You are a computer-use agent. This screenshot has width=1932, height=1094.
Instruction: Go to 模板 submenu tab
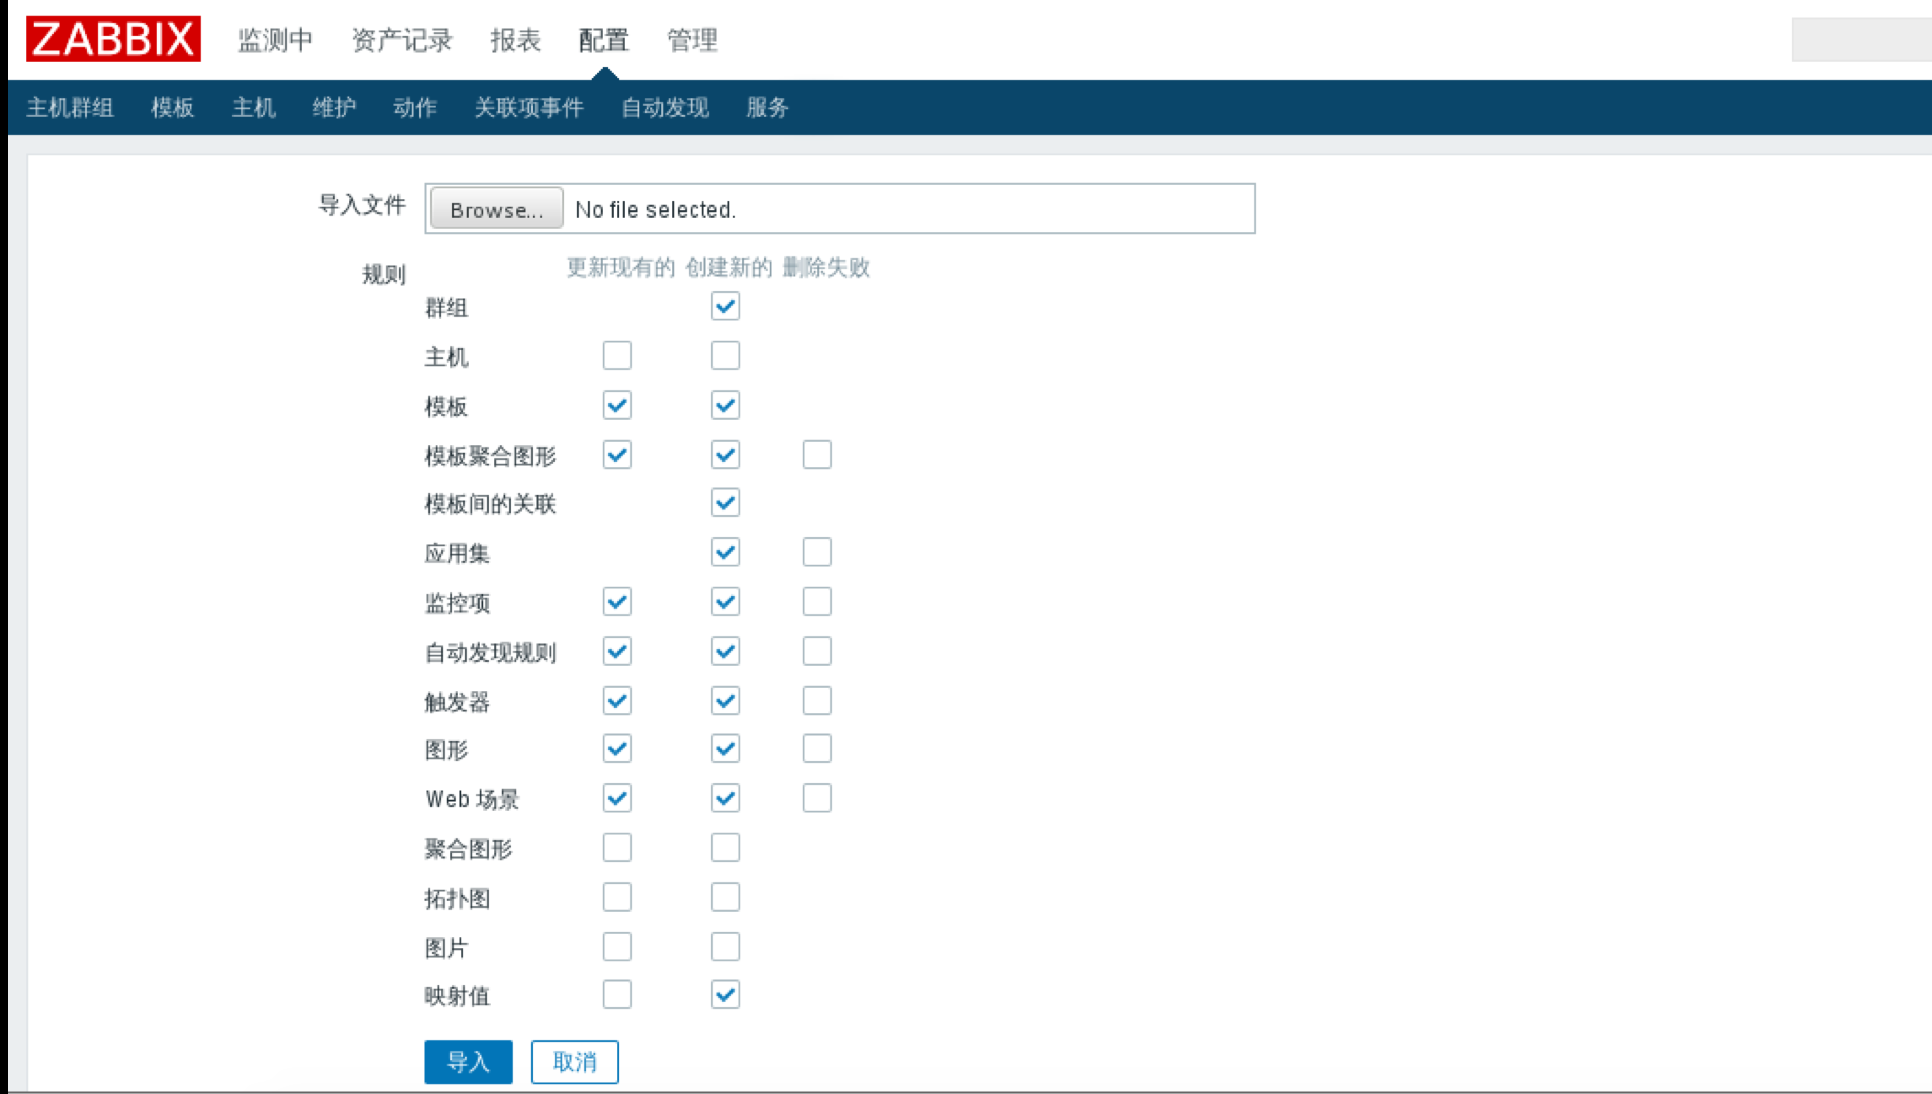coord(172,108)
